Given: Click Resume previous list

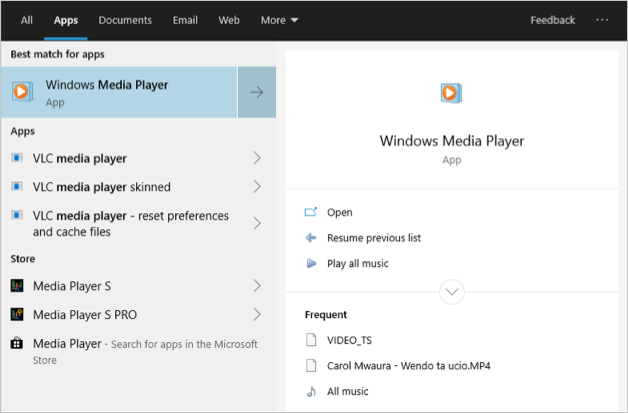Looking at the screenshot, I should [x=373, y=238].
